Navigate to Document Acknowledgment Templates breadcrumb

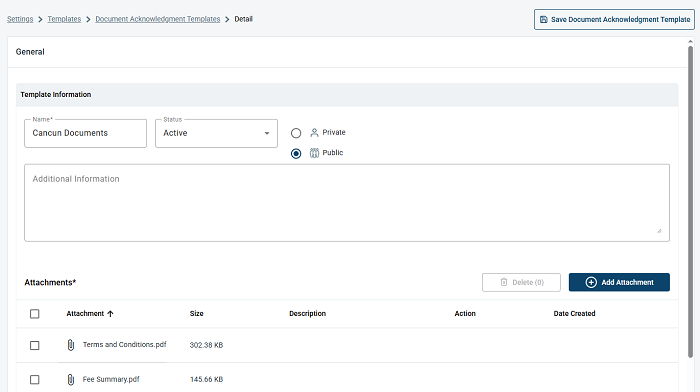(158, 19)
